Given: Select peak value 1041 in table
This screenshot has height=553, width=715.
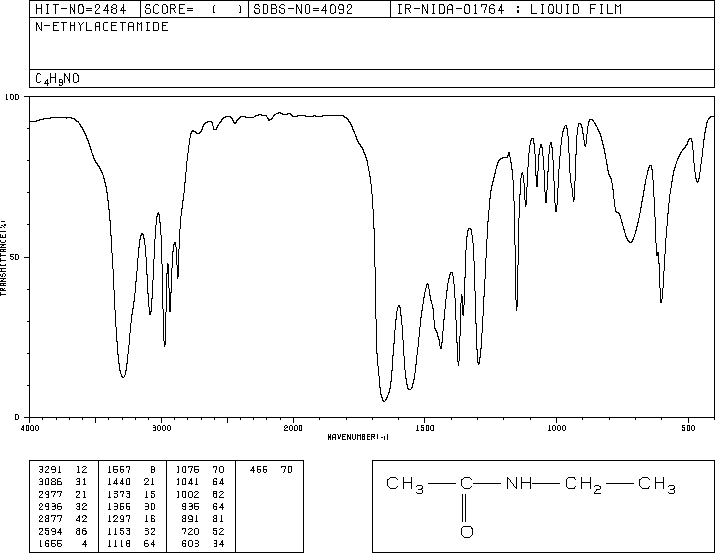Looking at the screenshot, I should click(188, 482).
